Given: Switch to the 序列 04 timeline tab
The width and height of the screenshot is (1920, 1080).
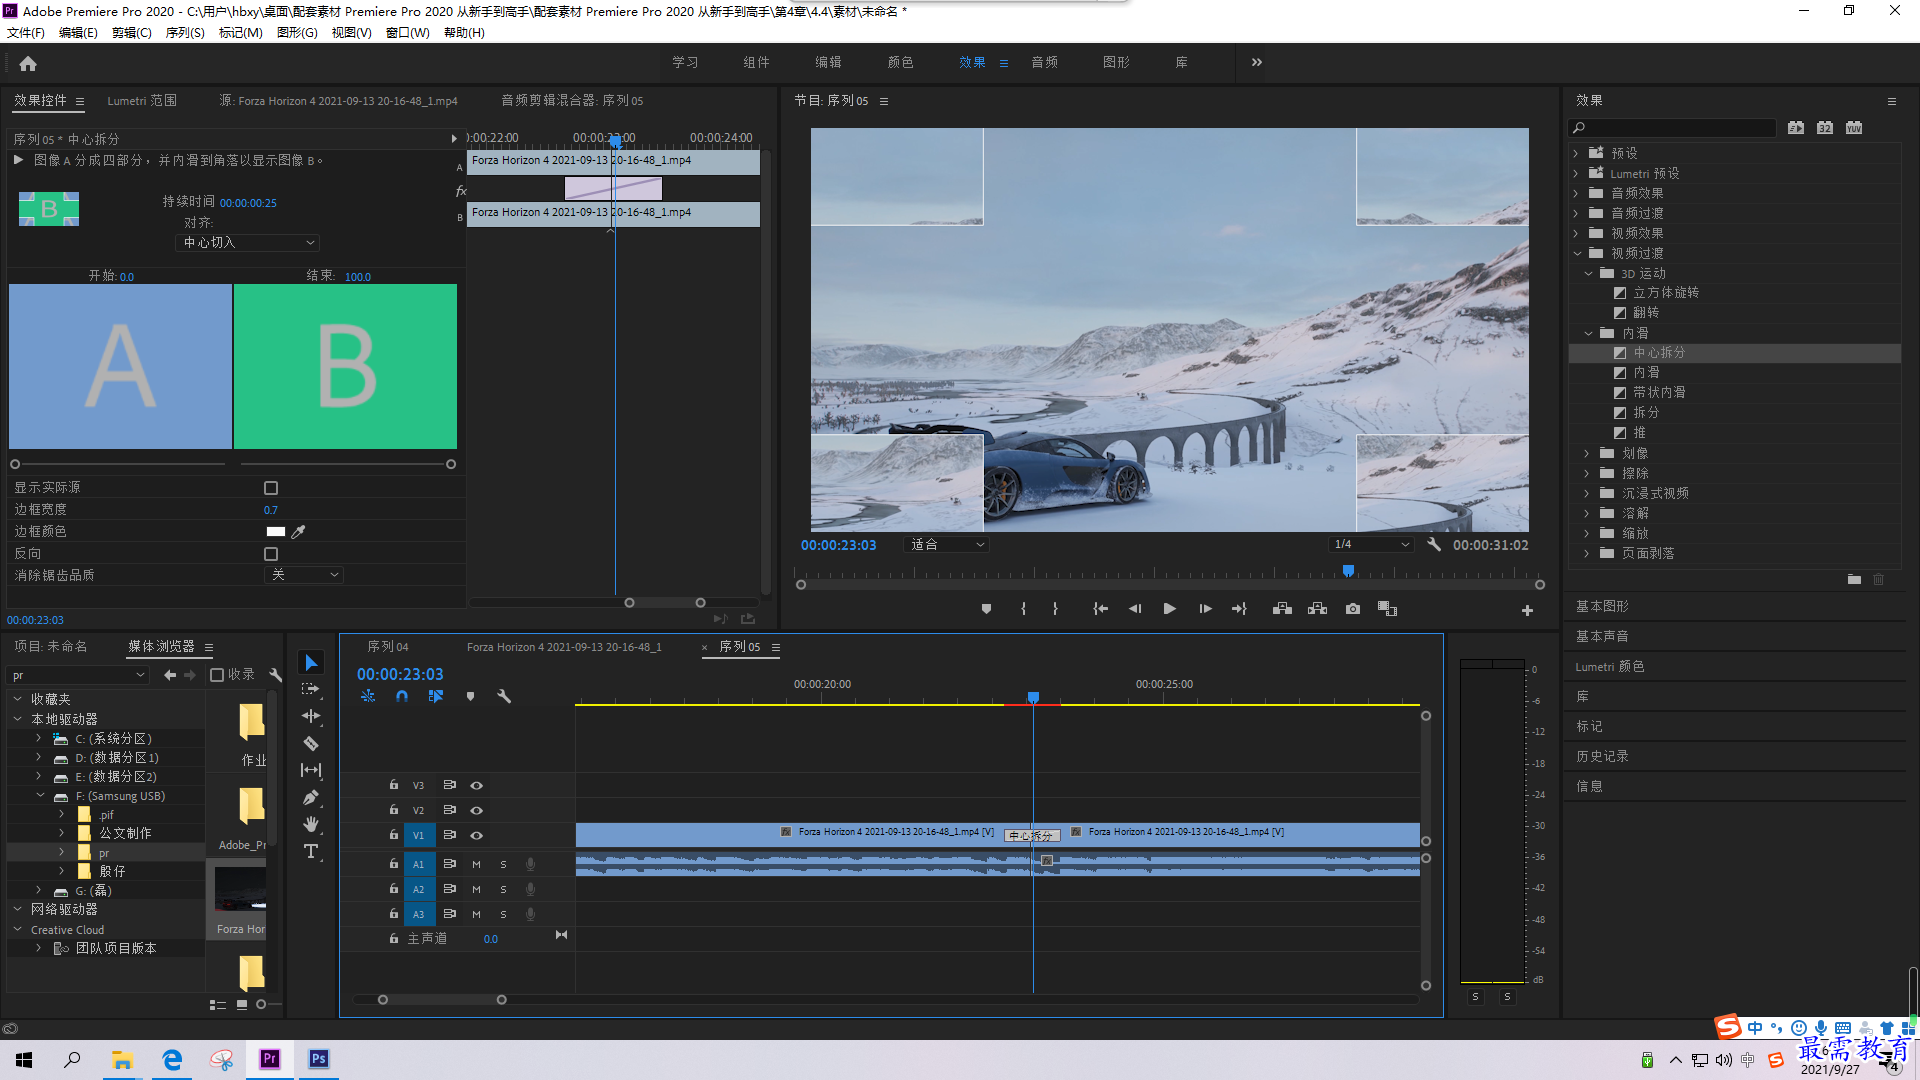Looking at the screenshot, I should click(388, 647).
